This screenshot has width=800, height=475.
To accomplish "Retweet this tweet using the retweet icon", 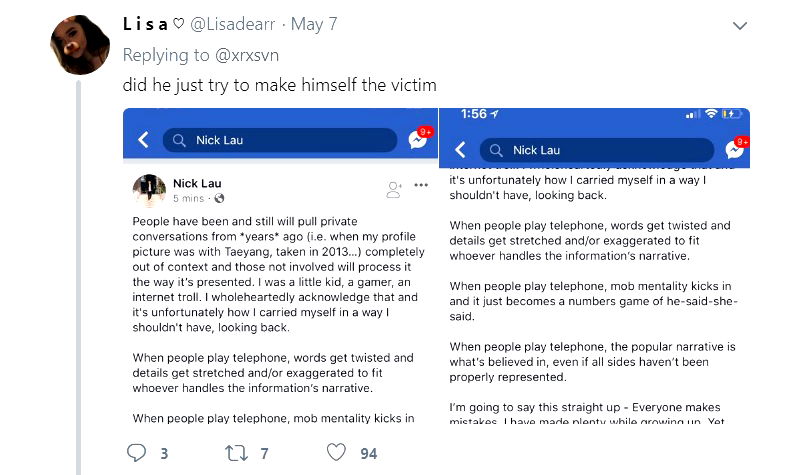I will (x=236, y=453).
